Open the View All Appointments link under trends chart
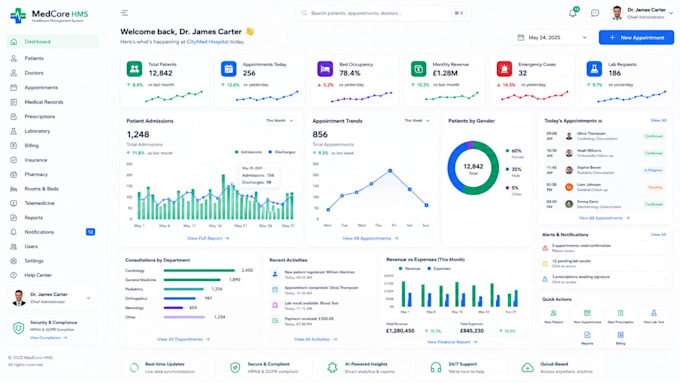Image resolution: width=680 pixels, height=383 pixels. 370,238
